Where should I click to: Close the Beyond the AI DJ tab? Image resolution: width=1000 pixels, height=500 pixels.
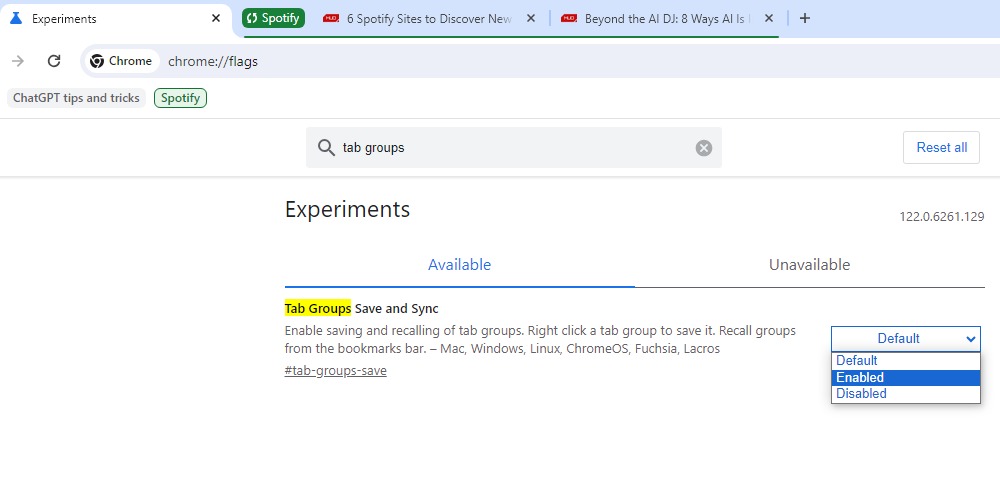click(768, 18)
